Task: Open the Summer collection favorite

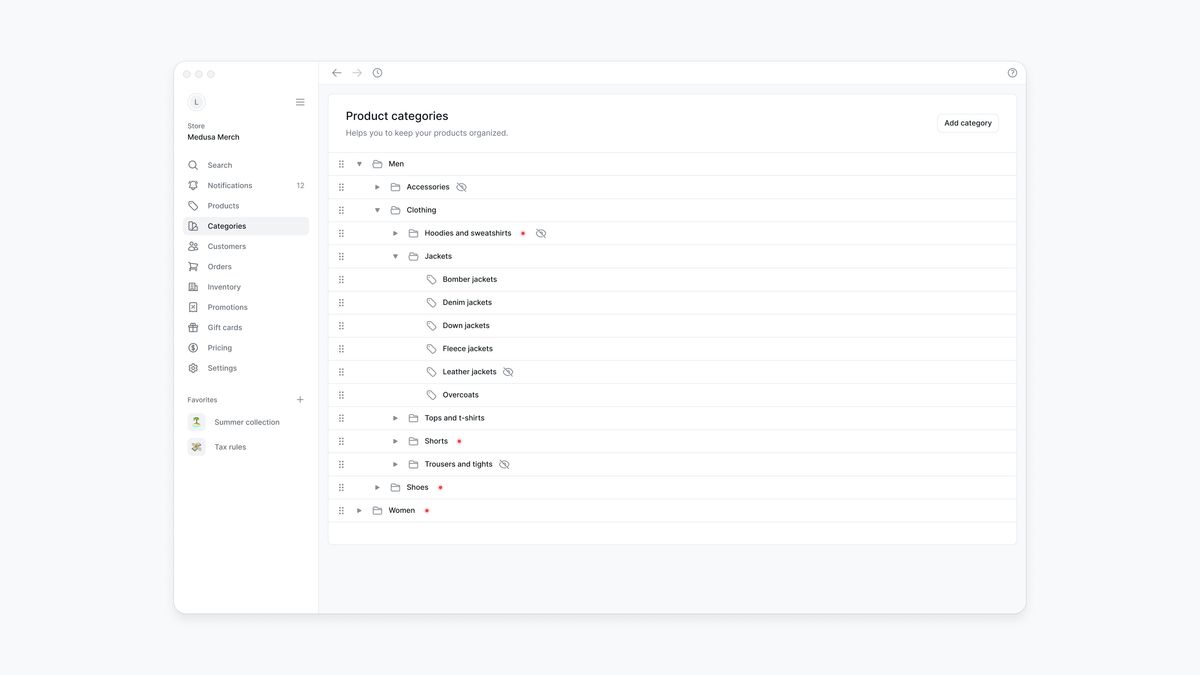Action: click(x=246, y=422)
